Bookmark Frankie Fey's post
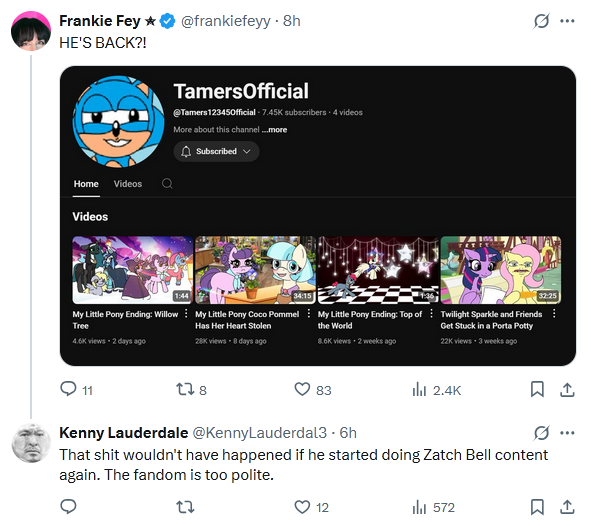This screenshot has height=526, width=591. coord(537,389)
